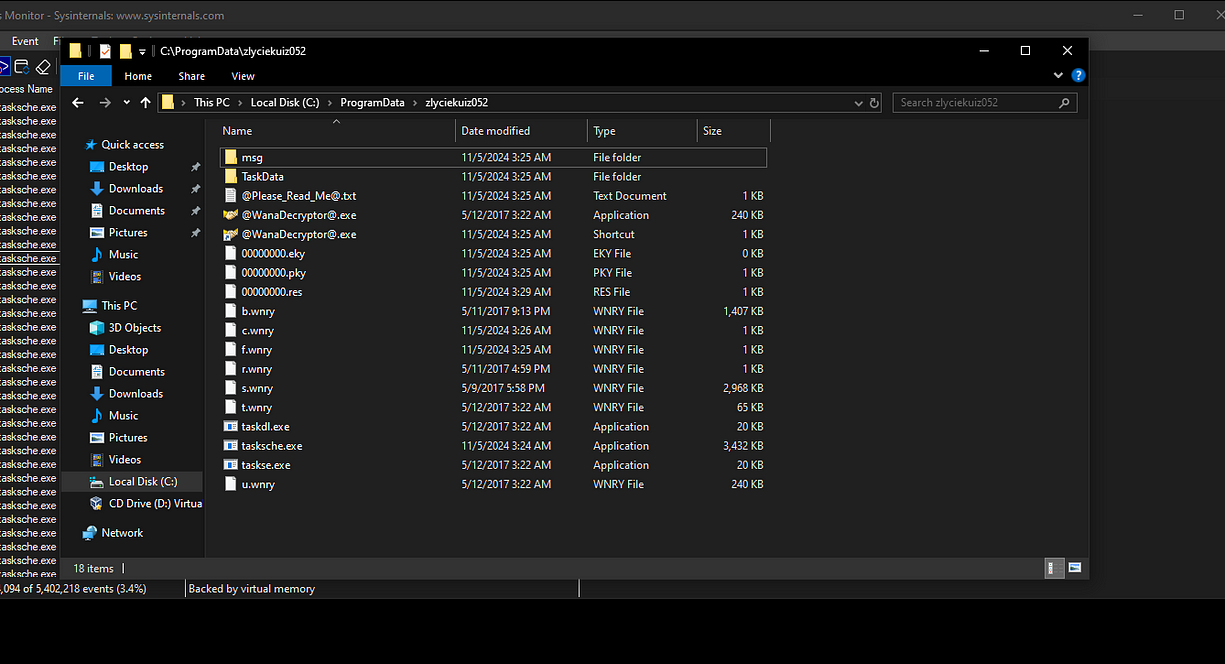Open the Event menu in Process Monitor
Screen dimensions: 1225x664
(x=24, y=41)
